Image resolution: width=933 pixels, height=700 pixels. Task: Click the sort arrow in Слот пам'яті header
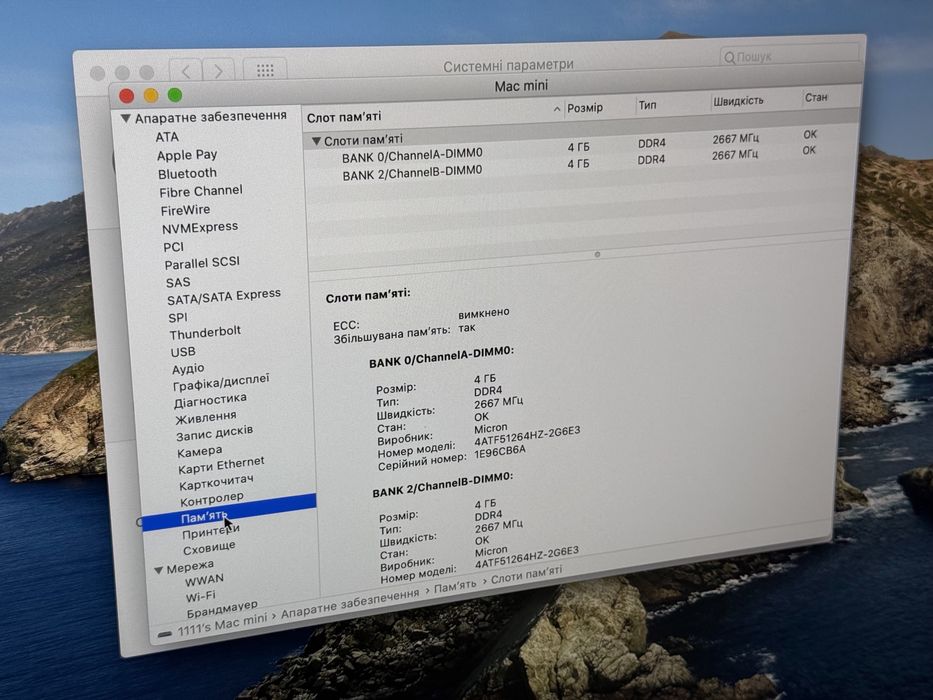pyautogui.click(x=556, y=109)
